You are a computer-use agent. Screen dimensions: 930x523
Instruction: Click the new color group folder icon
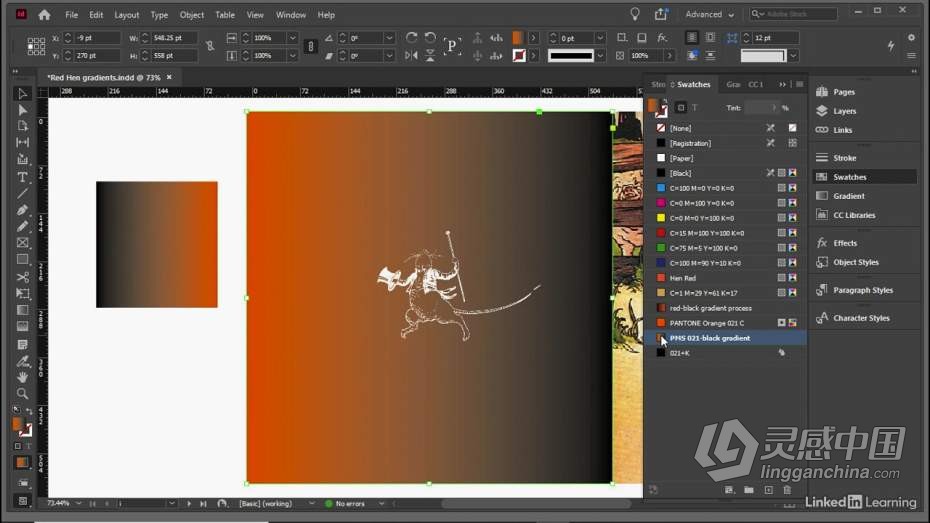pyautogui.click(x=749, y=490)
